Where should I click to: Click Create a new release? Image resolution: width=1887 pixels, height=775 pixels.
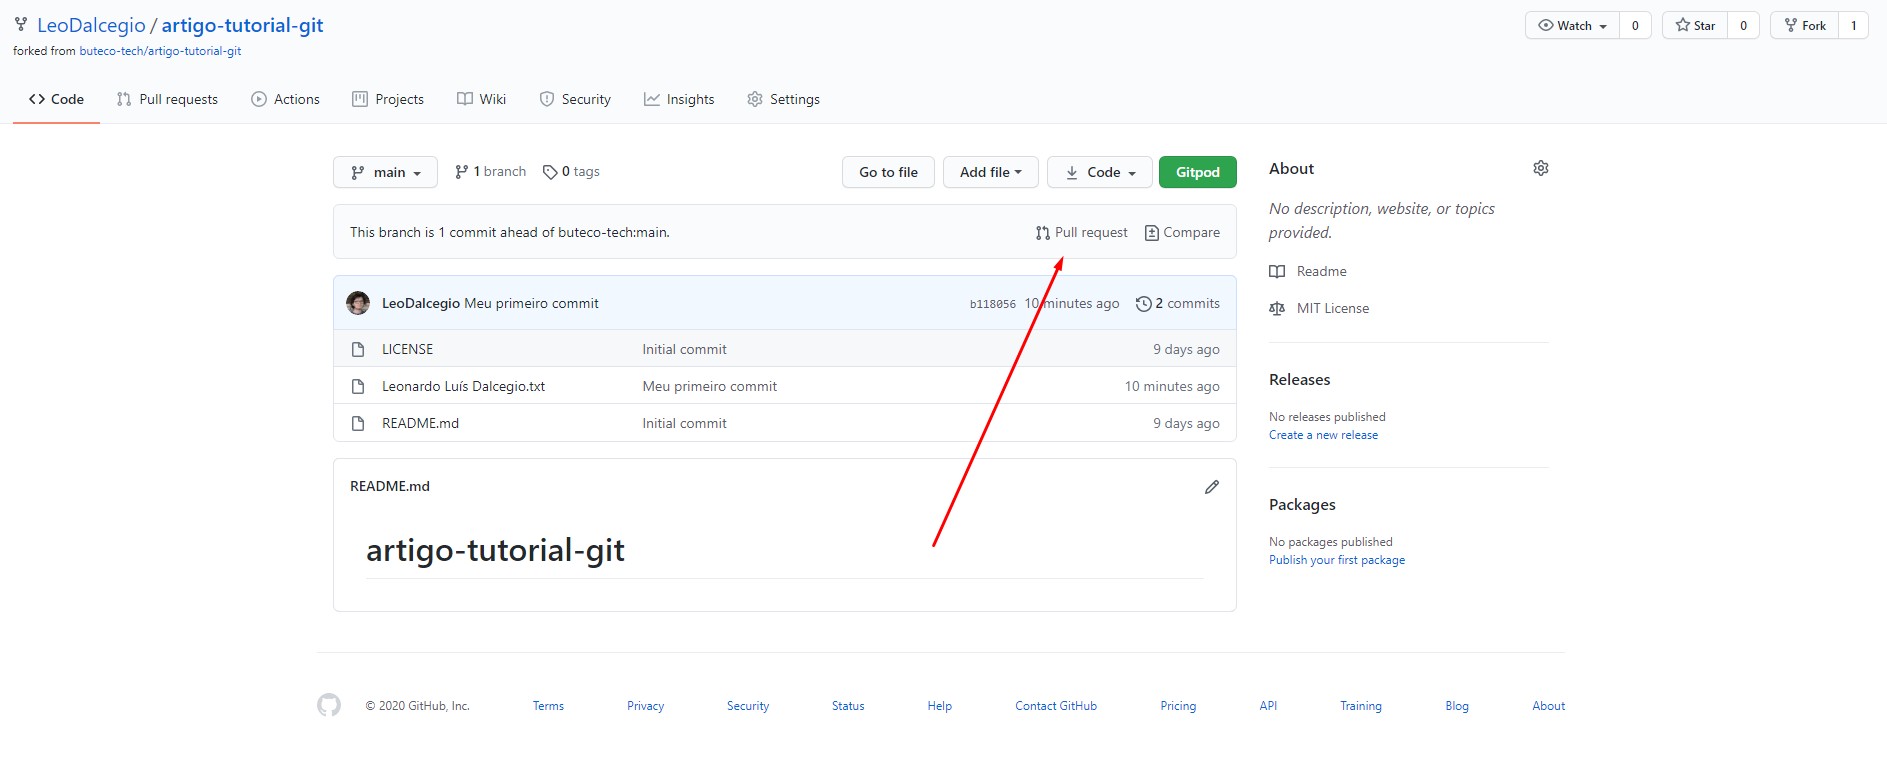click(x=1323, y=435)
